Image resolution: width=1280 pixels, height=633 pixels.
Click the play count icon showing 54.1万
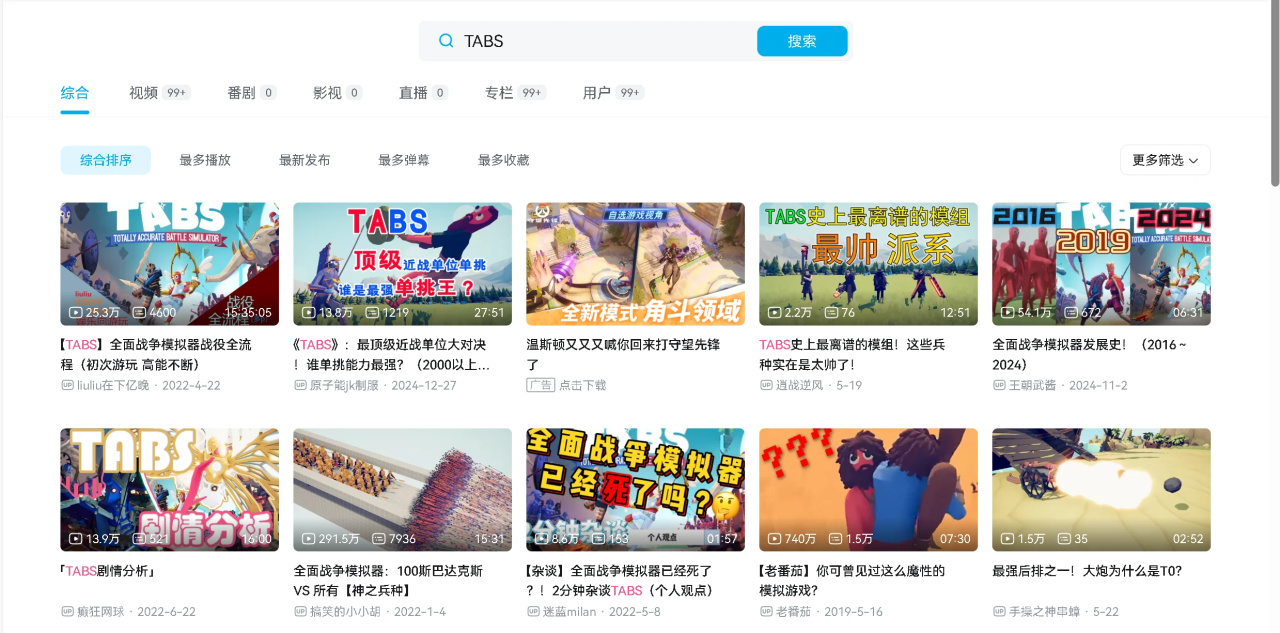pos(1008,313)
